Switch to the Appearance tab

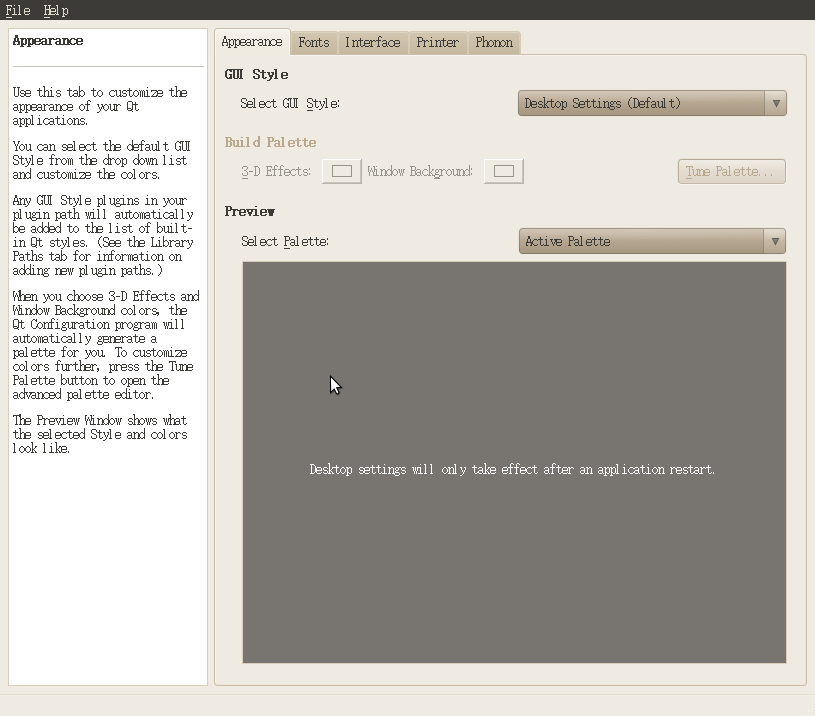[252, 42]
